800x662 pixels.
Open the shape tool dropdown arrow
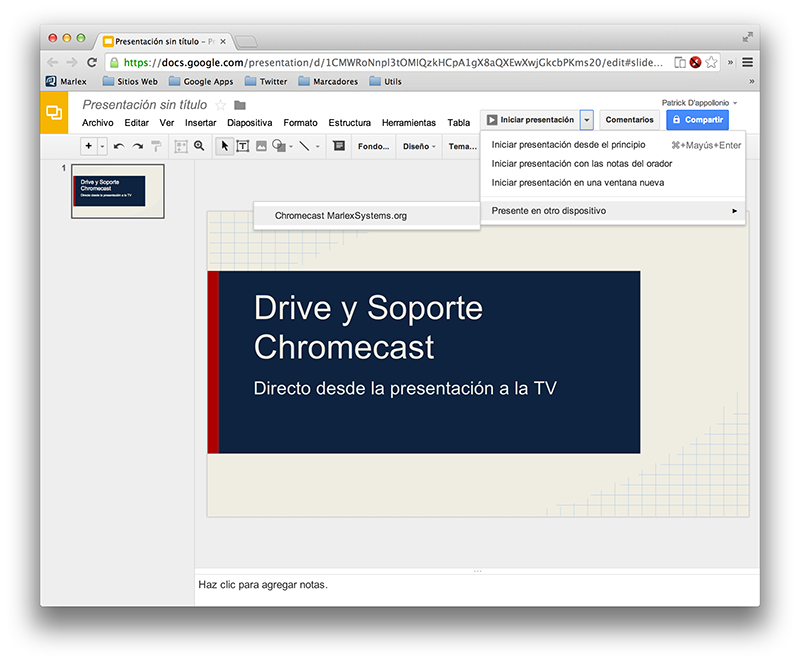click(291, 146)
